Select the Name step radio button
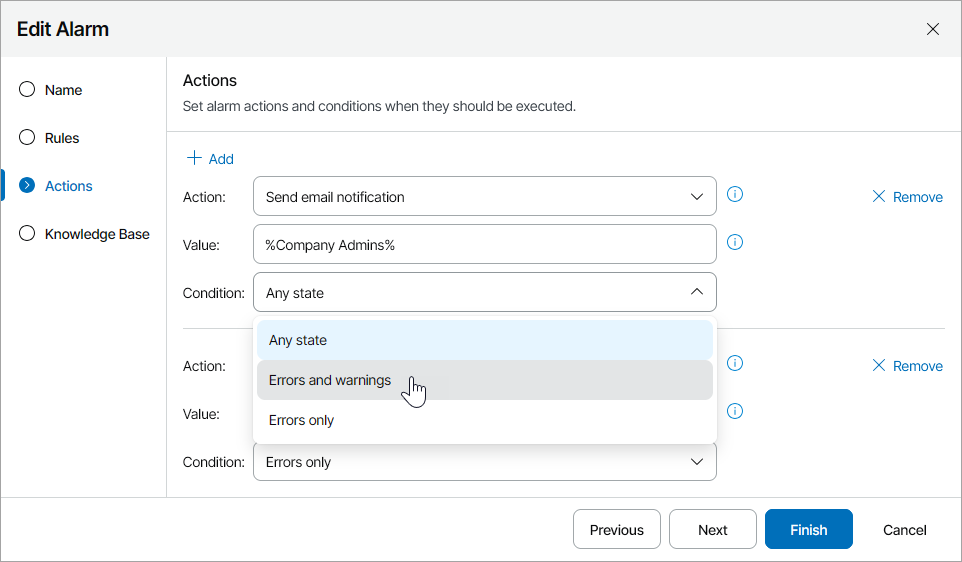Image resolution: width=962 pixels, height=562 pixels. point(28,90)
